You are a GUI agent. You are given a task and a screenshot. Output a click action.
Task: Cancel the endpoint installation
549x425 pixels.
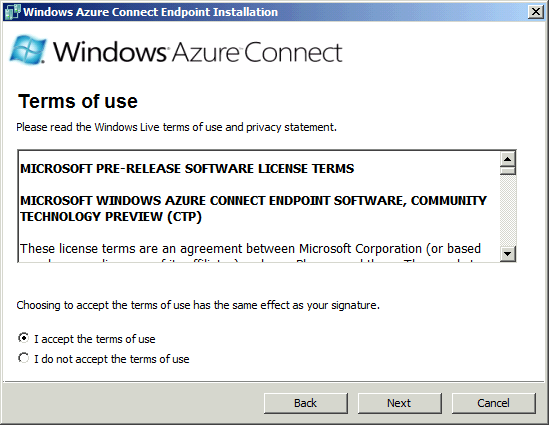[x=493, y=403]
